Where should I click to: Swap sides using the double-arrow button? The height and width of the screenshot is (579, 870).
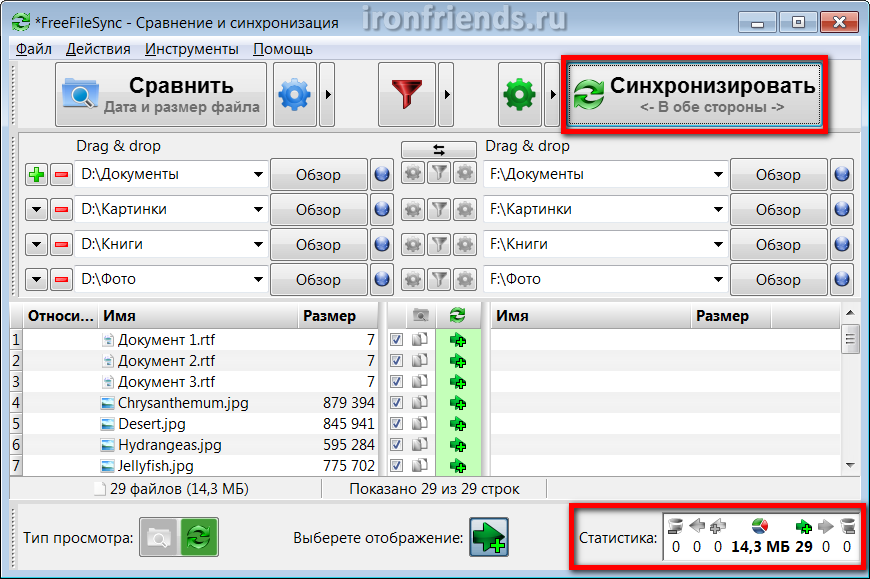[x=438, y=149]
